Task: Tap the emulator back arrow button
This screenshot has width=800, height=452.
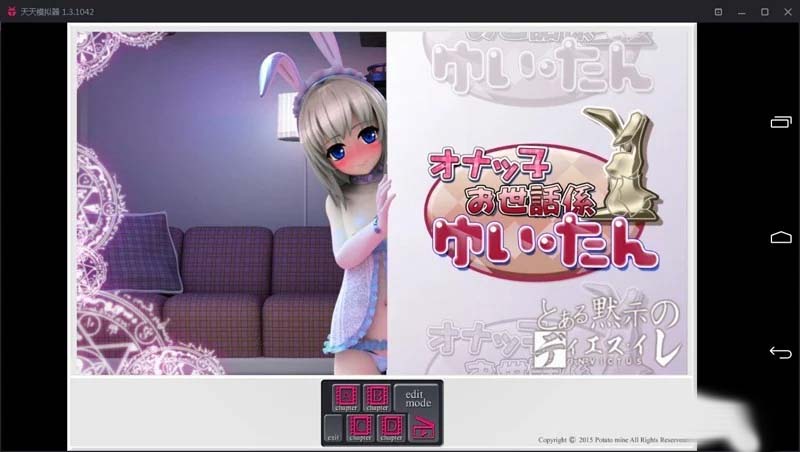Action: [781, 352]
